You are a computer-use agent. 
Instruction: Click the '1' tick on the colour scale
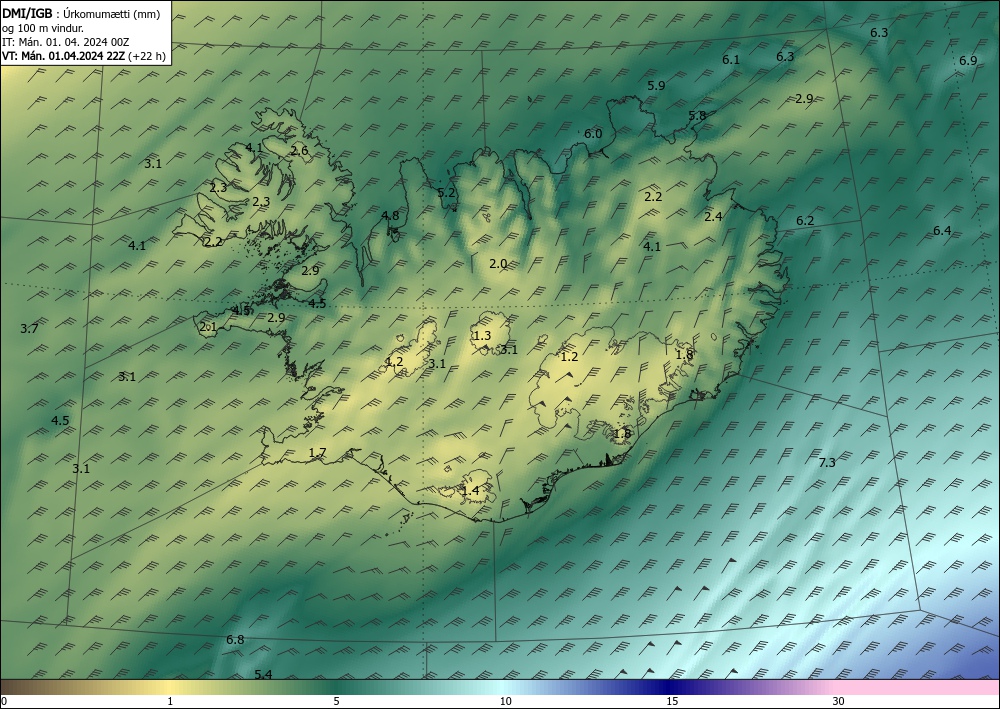[x=170, y=701]
